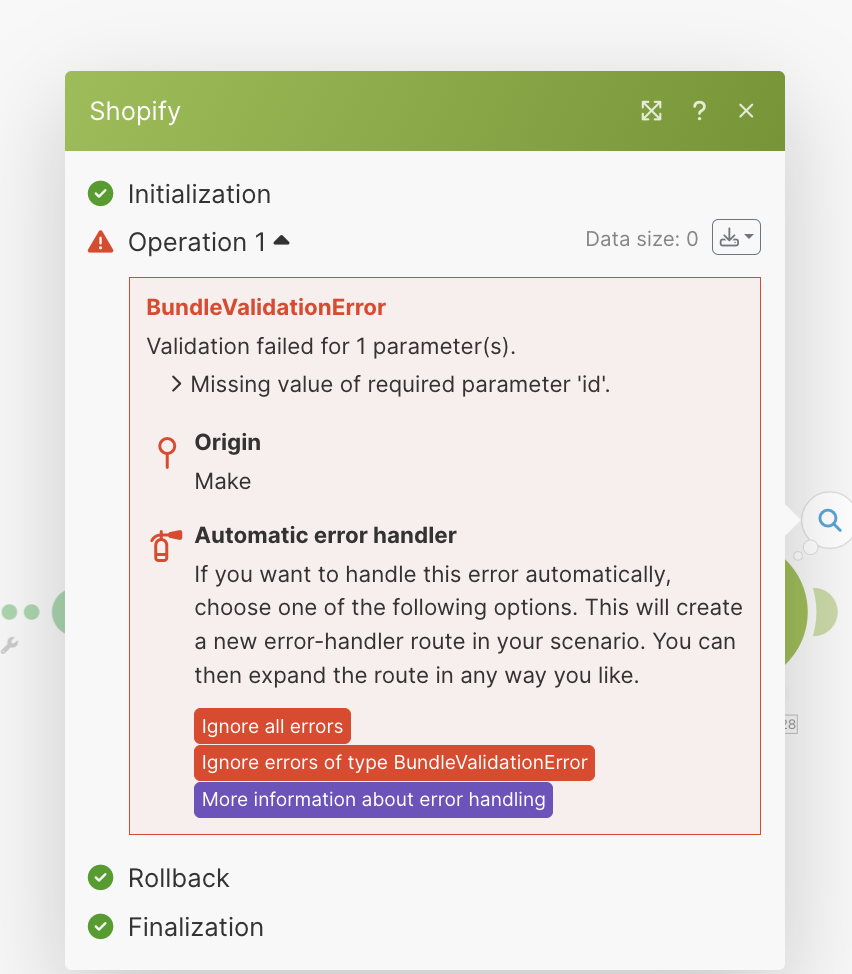Collapse the Operation 1 section
The width and height of the screenshot is (852, 974).
(281, 240)
